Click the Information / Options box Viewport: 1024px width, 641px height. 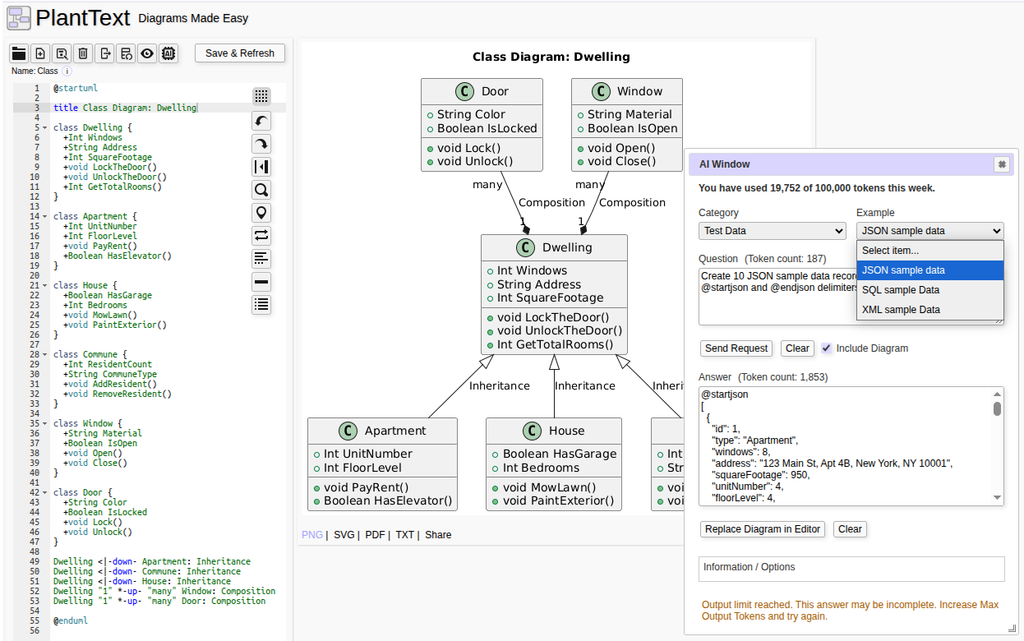pos(851,569)
